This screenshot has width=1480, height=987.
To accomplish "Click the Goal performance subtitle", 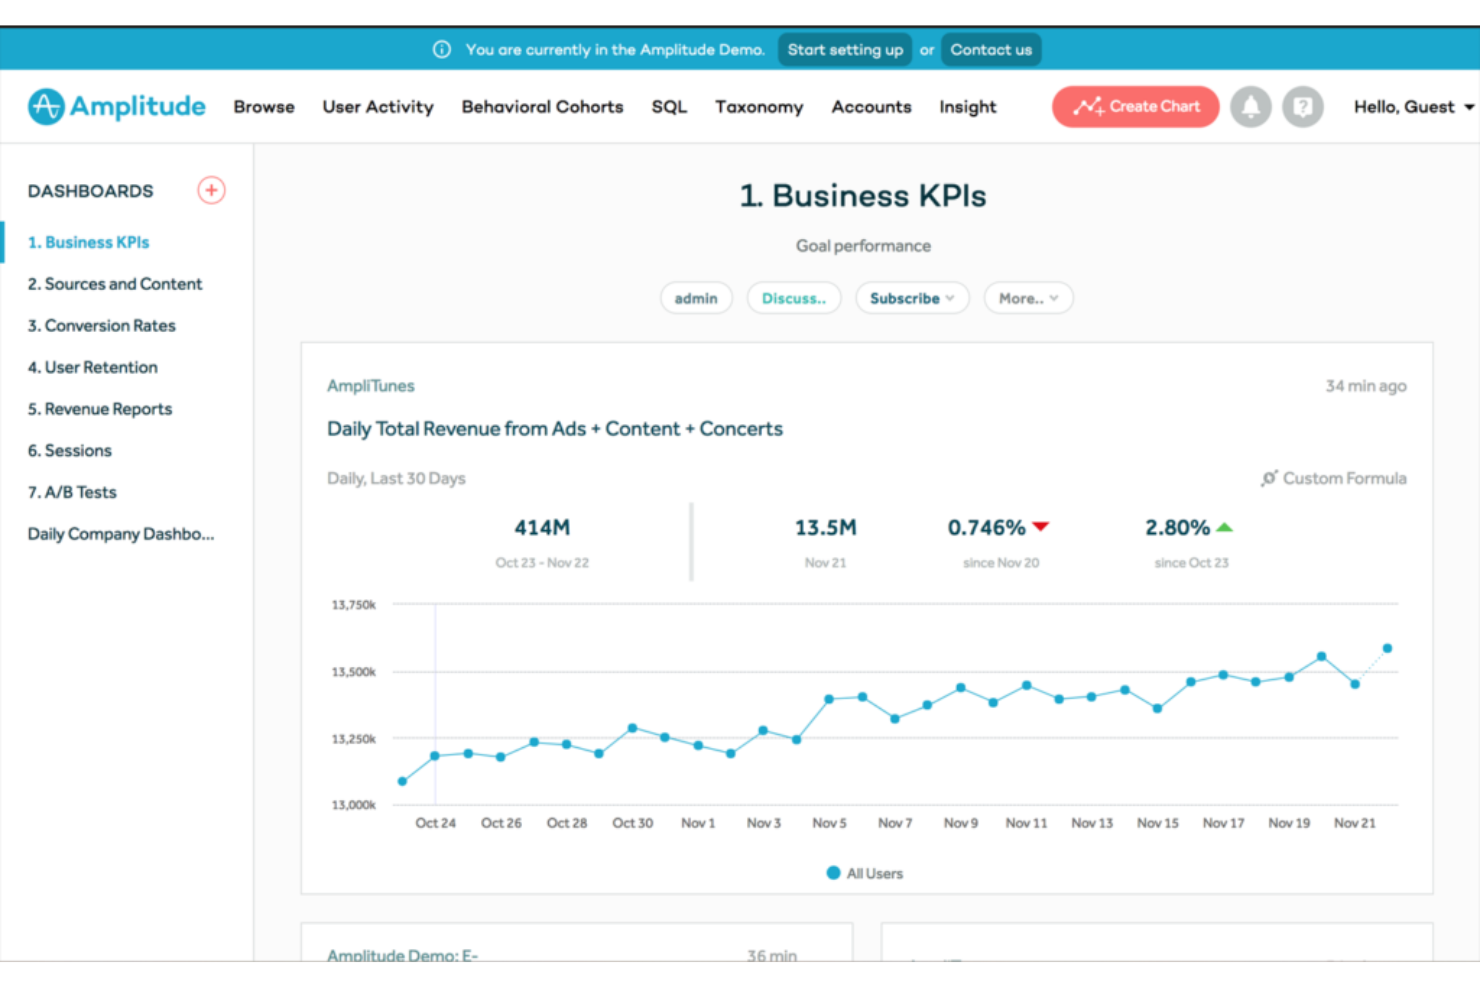I will pyautogui.click(x=863, y=246).
